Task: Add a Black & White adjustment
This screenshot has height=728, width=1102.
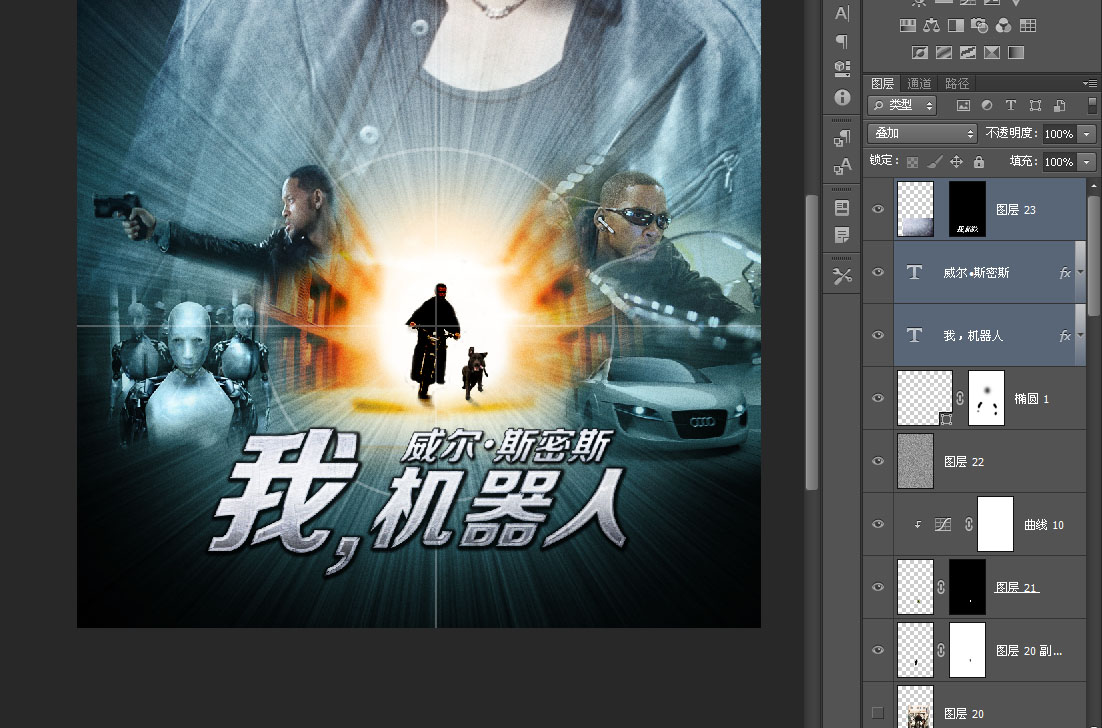Action: click(956, 26)
